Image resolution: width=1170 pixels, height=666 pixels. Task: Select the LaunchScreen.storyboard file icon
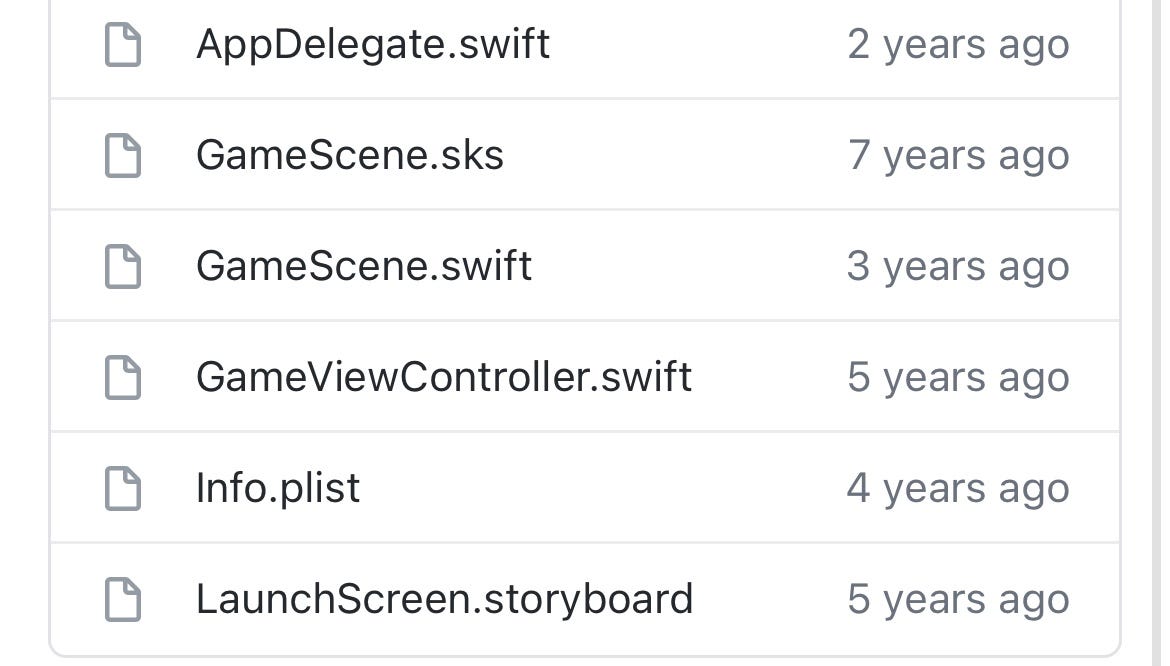pyautogui.click(x=123, y=600)
